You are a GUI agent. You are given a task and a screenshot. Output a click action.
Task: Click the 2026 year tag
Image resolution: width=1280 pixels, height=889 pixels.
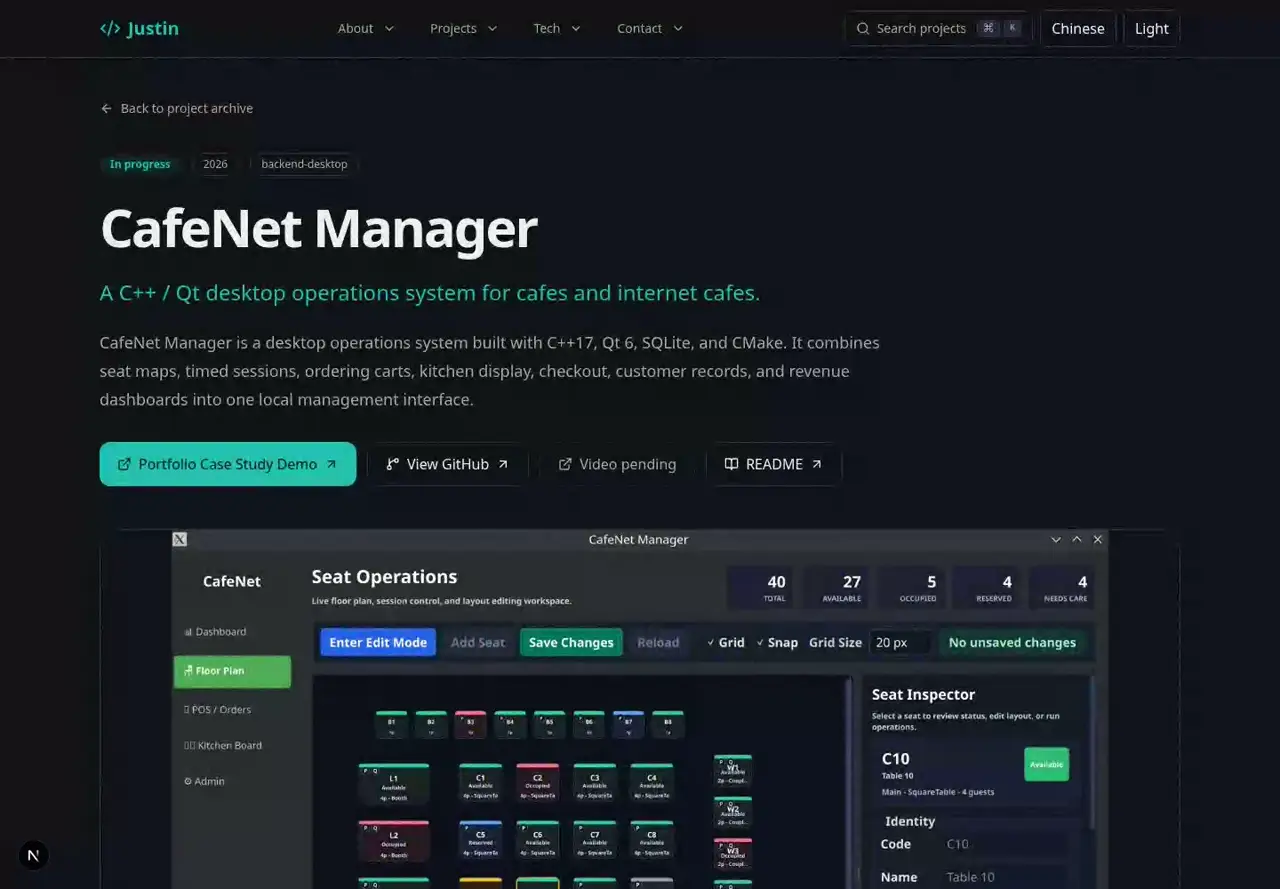(215, 164)
